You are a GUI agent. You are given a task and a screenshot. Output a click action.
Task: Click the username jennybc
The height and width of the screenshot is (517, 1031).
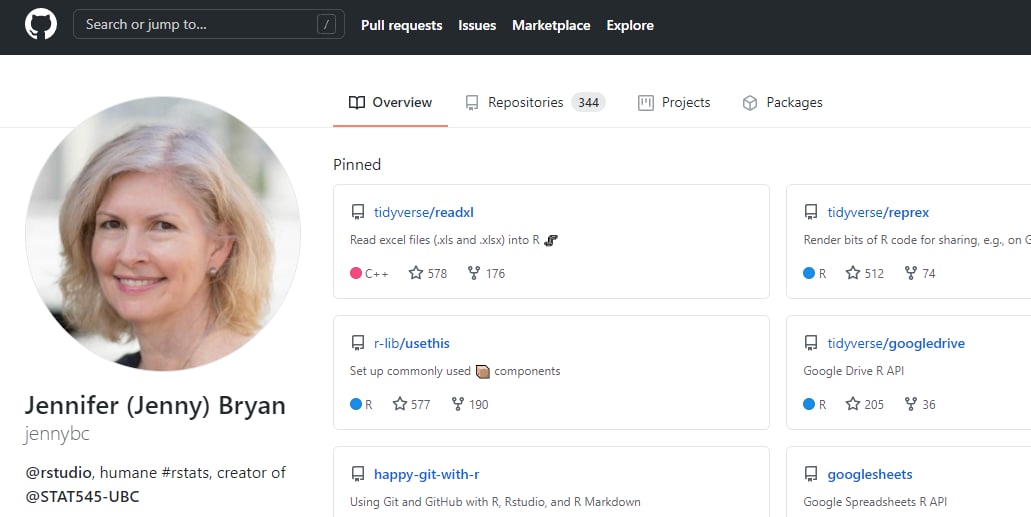[x=57, y=434]
